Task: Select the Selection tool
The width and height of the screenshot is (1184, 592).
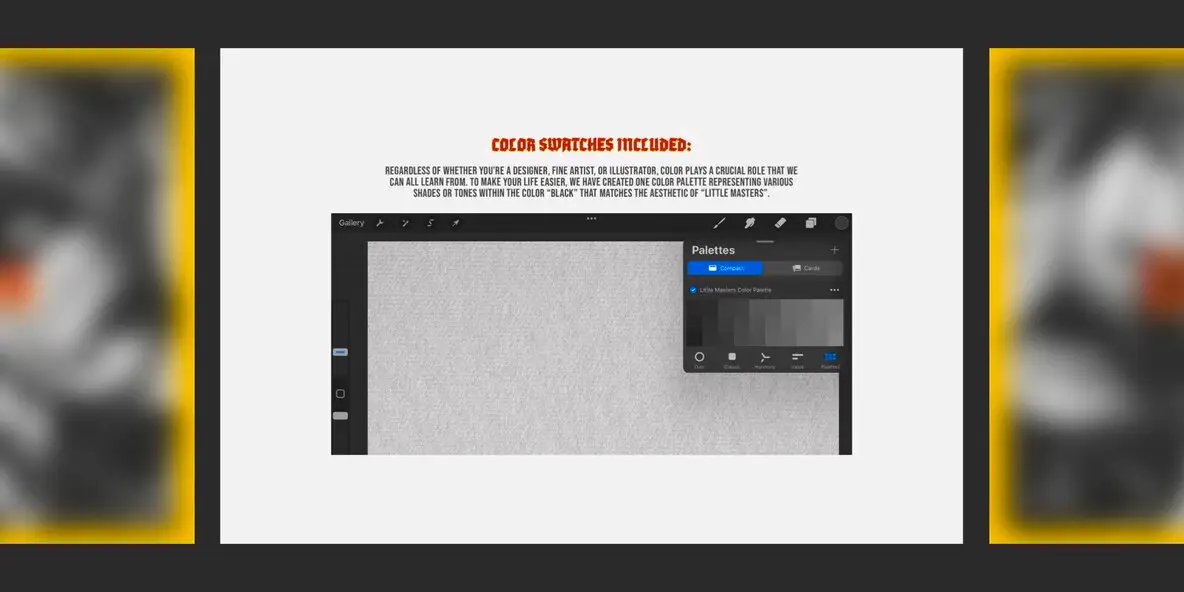Action: pos(431,222)
